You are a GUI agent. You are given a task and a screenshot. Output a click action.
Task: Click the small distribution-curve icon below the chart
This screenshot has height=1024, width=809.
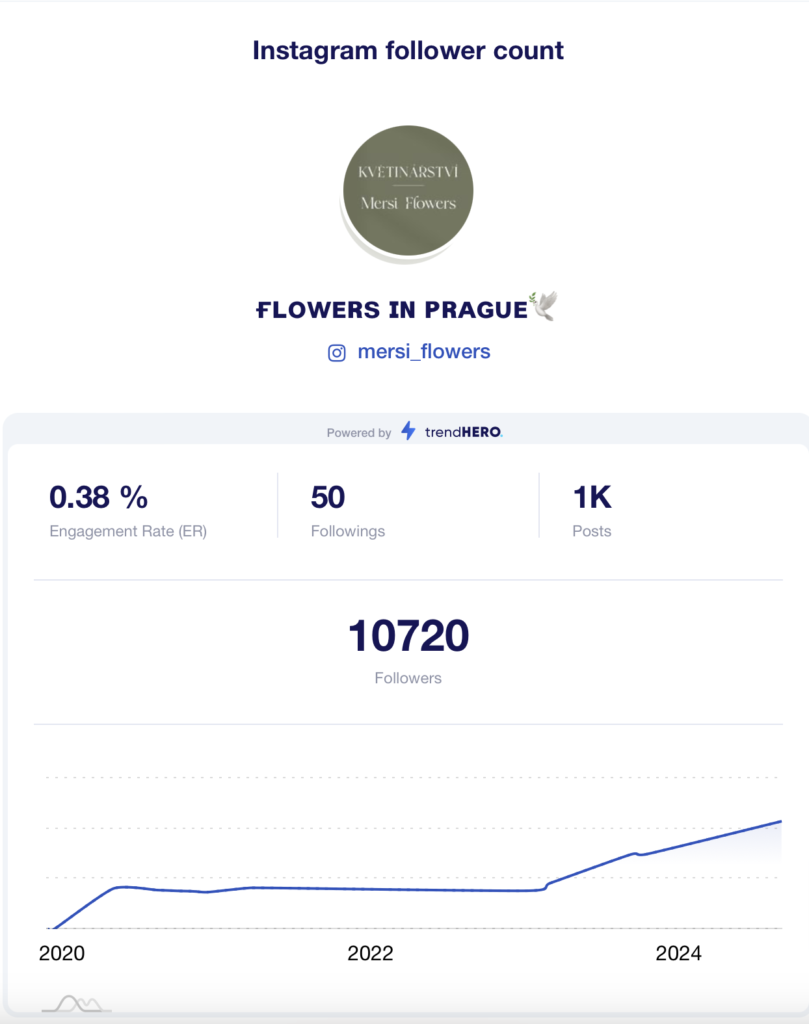coord(78,1003)
